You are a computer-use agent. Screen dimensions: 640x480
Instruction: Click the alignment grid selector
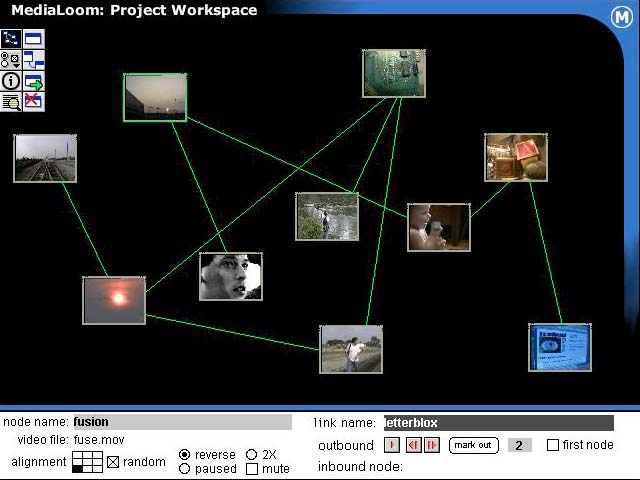click(87, 462)
